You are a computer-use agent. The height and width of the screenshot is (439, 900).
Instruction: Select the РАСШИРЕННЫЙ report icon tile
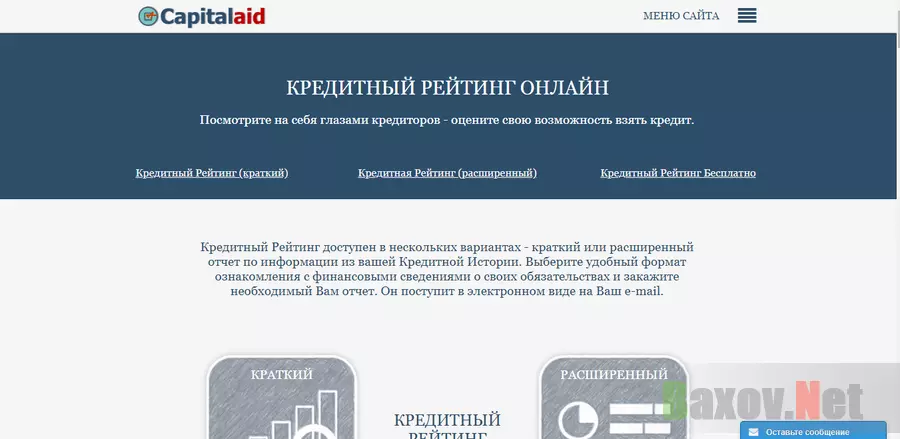(614, 397)
